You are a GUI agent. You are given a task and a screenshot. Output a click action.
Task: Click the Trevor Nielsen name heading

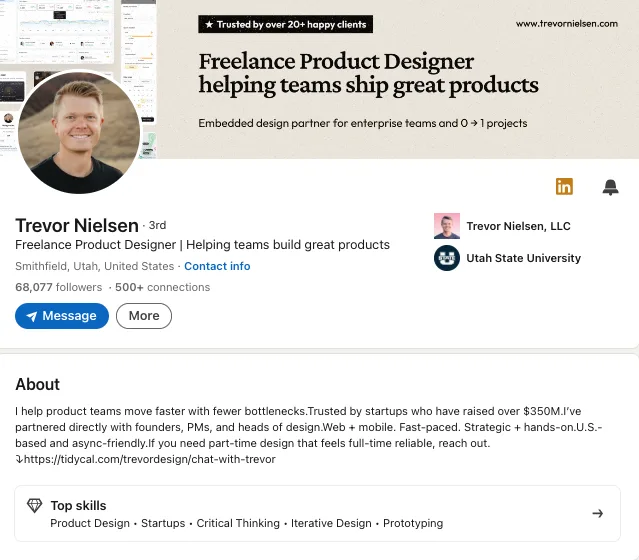[77, 225]
